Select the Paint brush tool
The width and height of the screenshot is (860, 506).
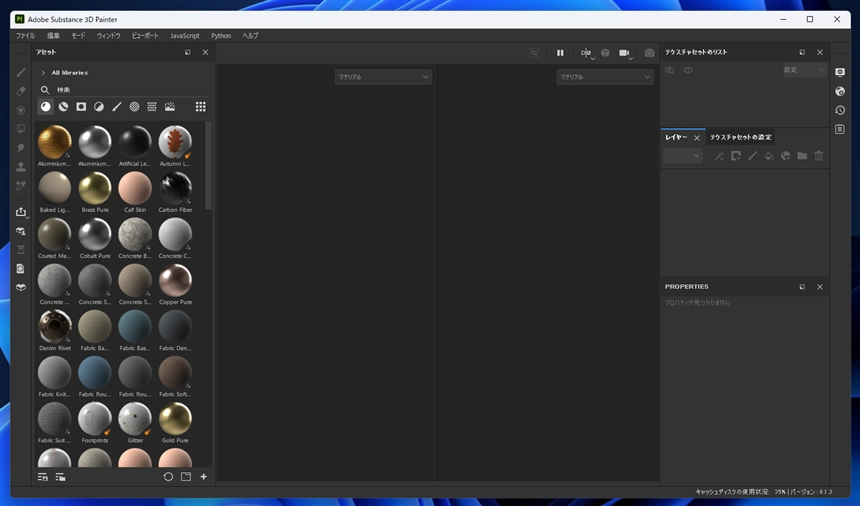coord(21,72)
